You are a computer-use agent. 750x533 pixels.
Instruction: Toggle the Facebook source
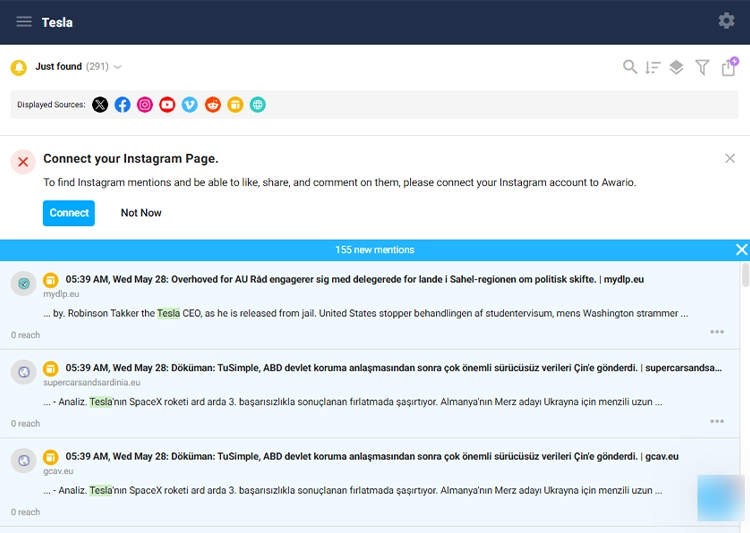[x=122, y=105]
